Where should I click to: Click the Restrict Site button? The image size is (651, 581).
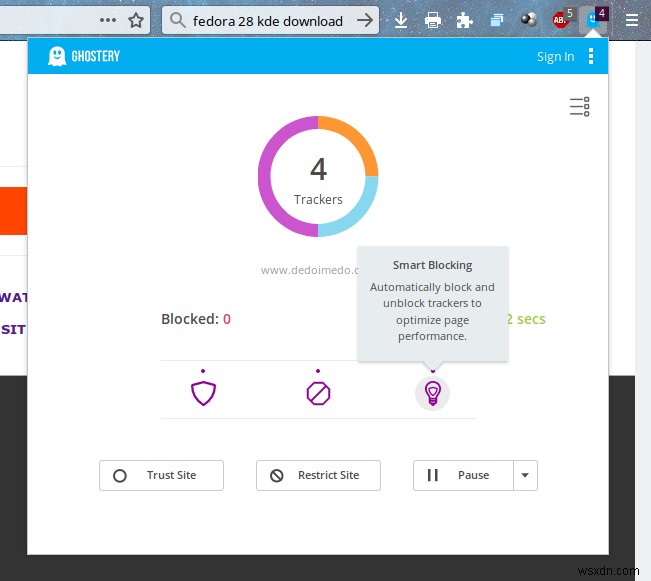(x=318, y=475)
